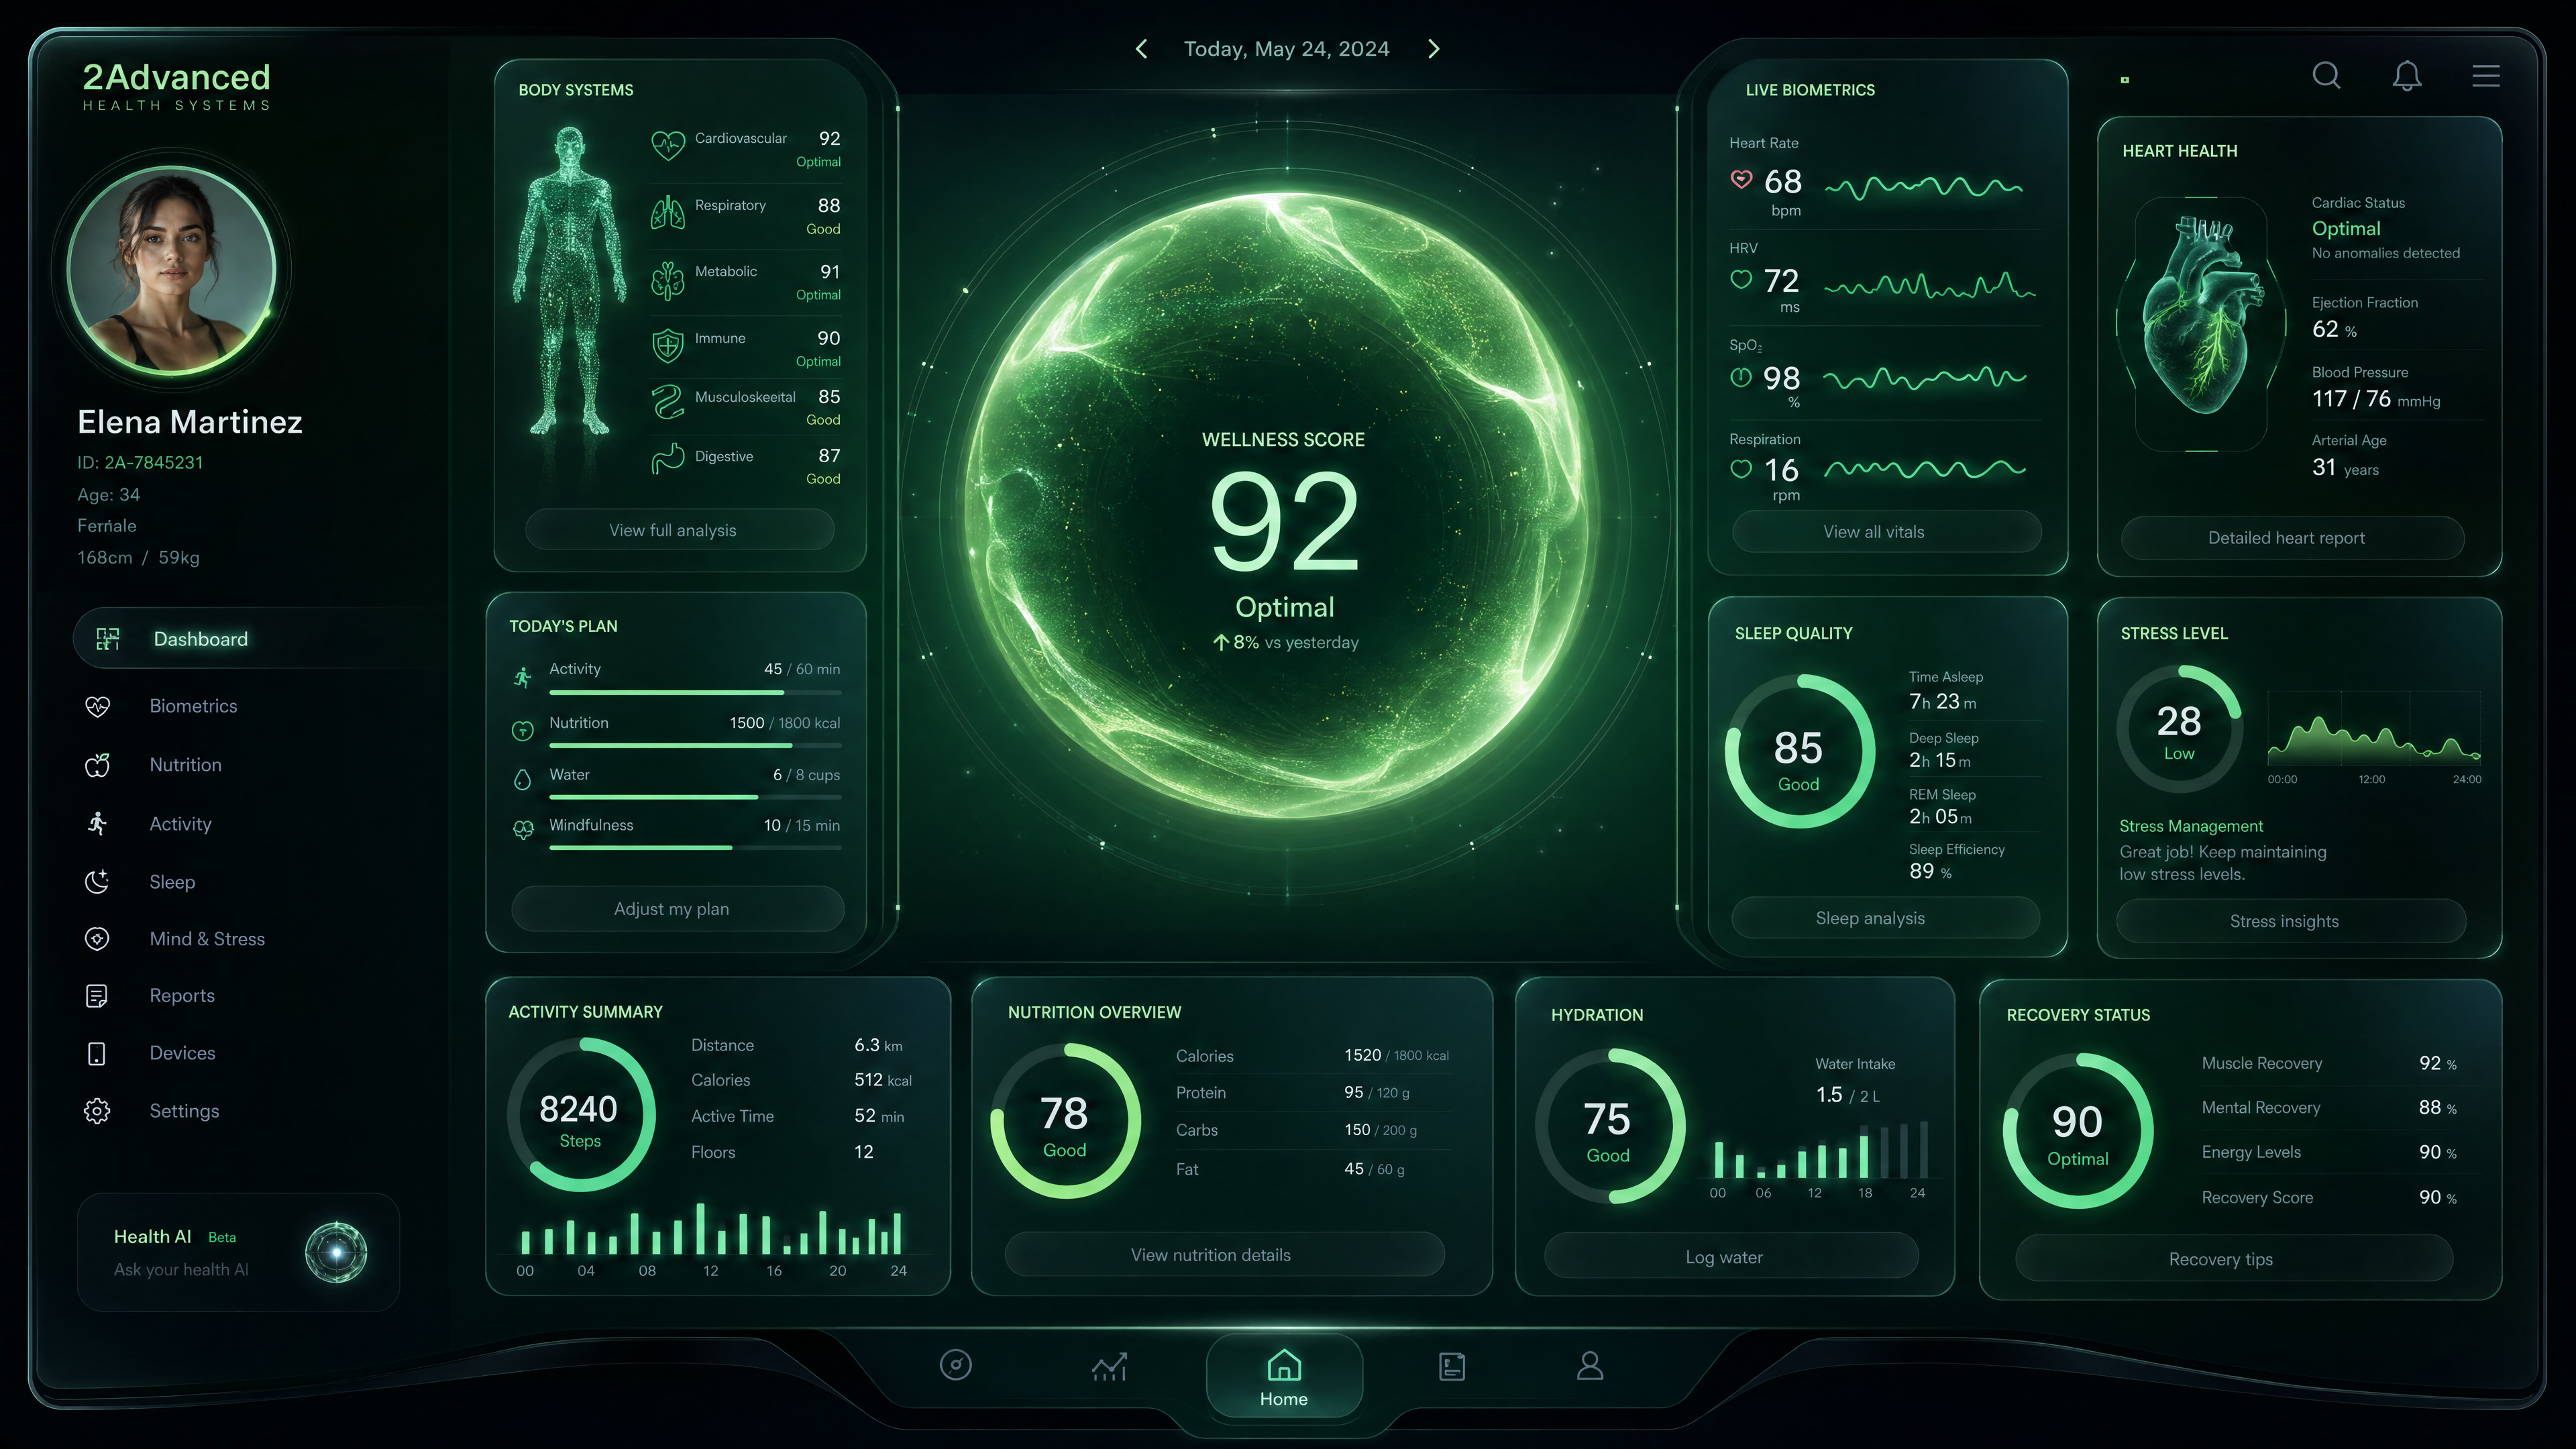Click the Water progress bar in Today's Plan

[695, 797]
